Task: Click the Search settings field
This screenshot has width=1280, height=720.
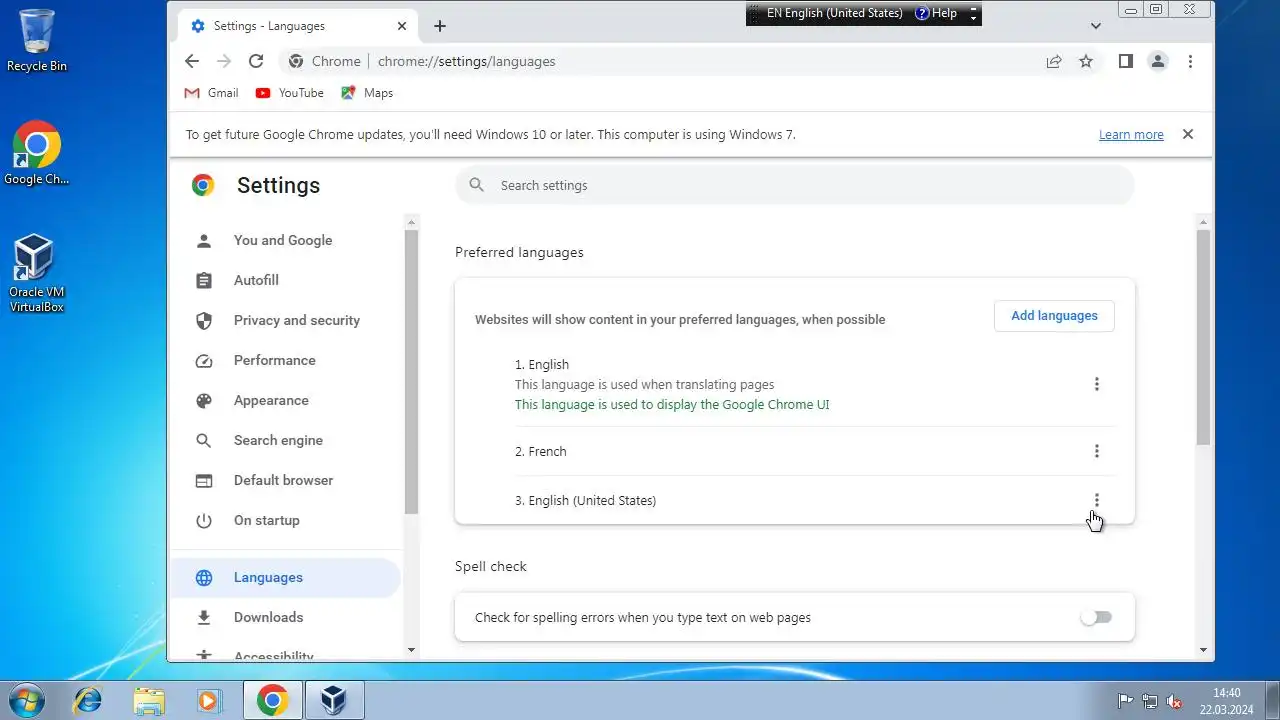Action: point(795,185)
